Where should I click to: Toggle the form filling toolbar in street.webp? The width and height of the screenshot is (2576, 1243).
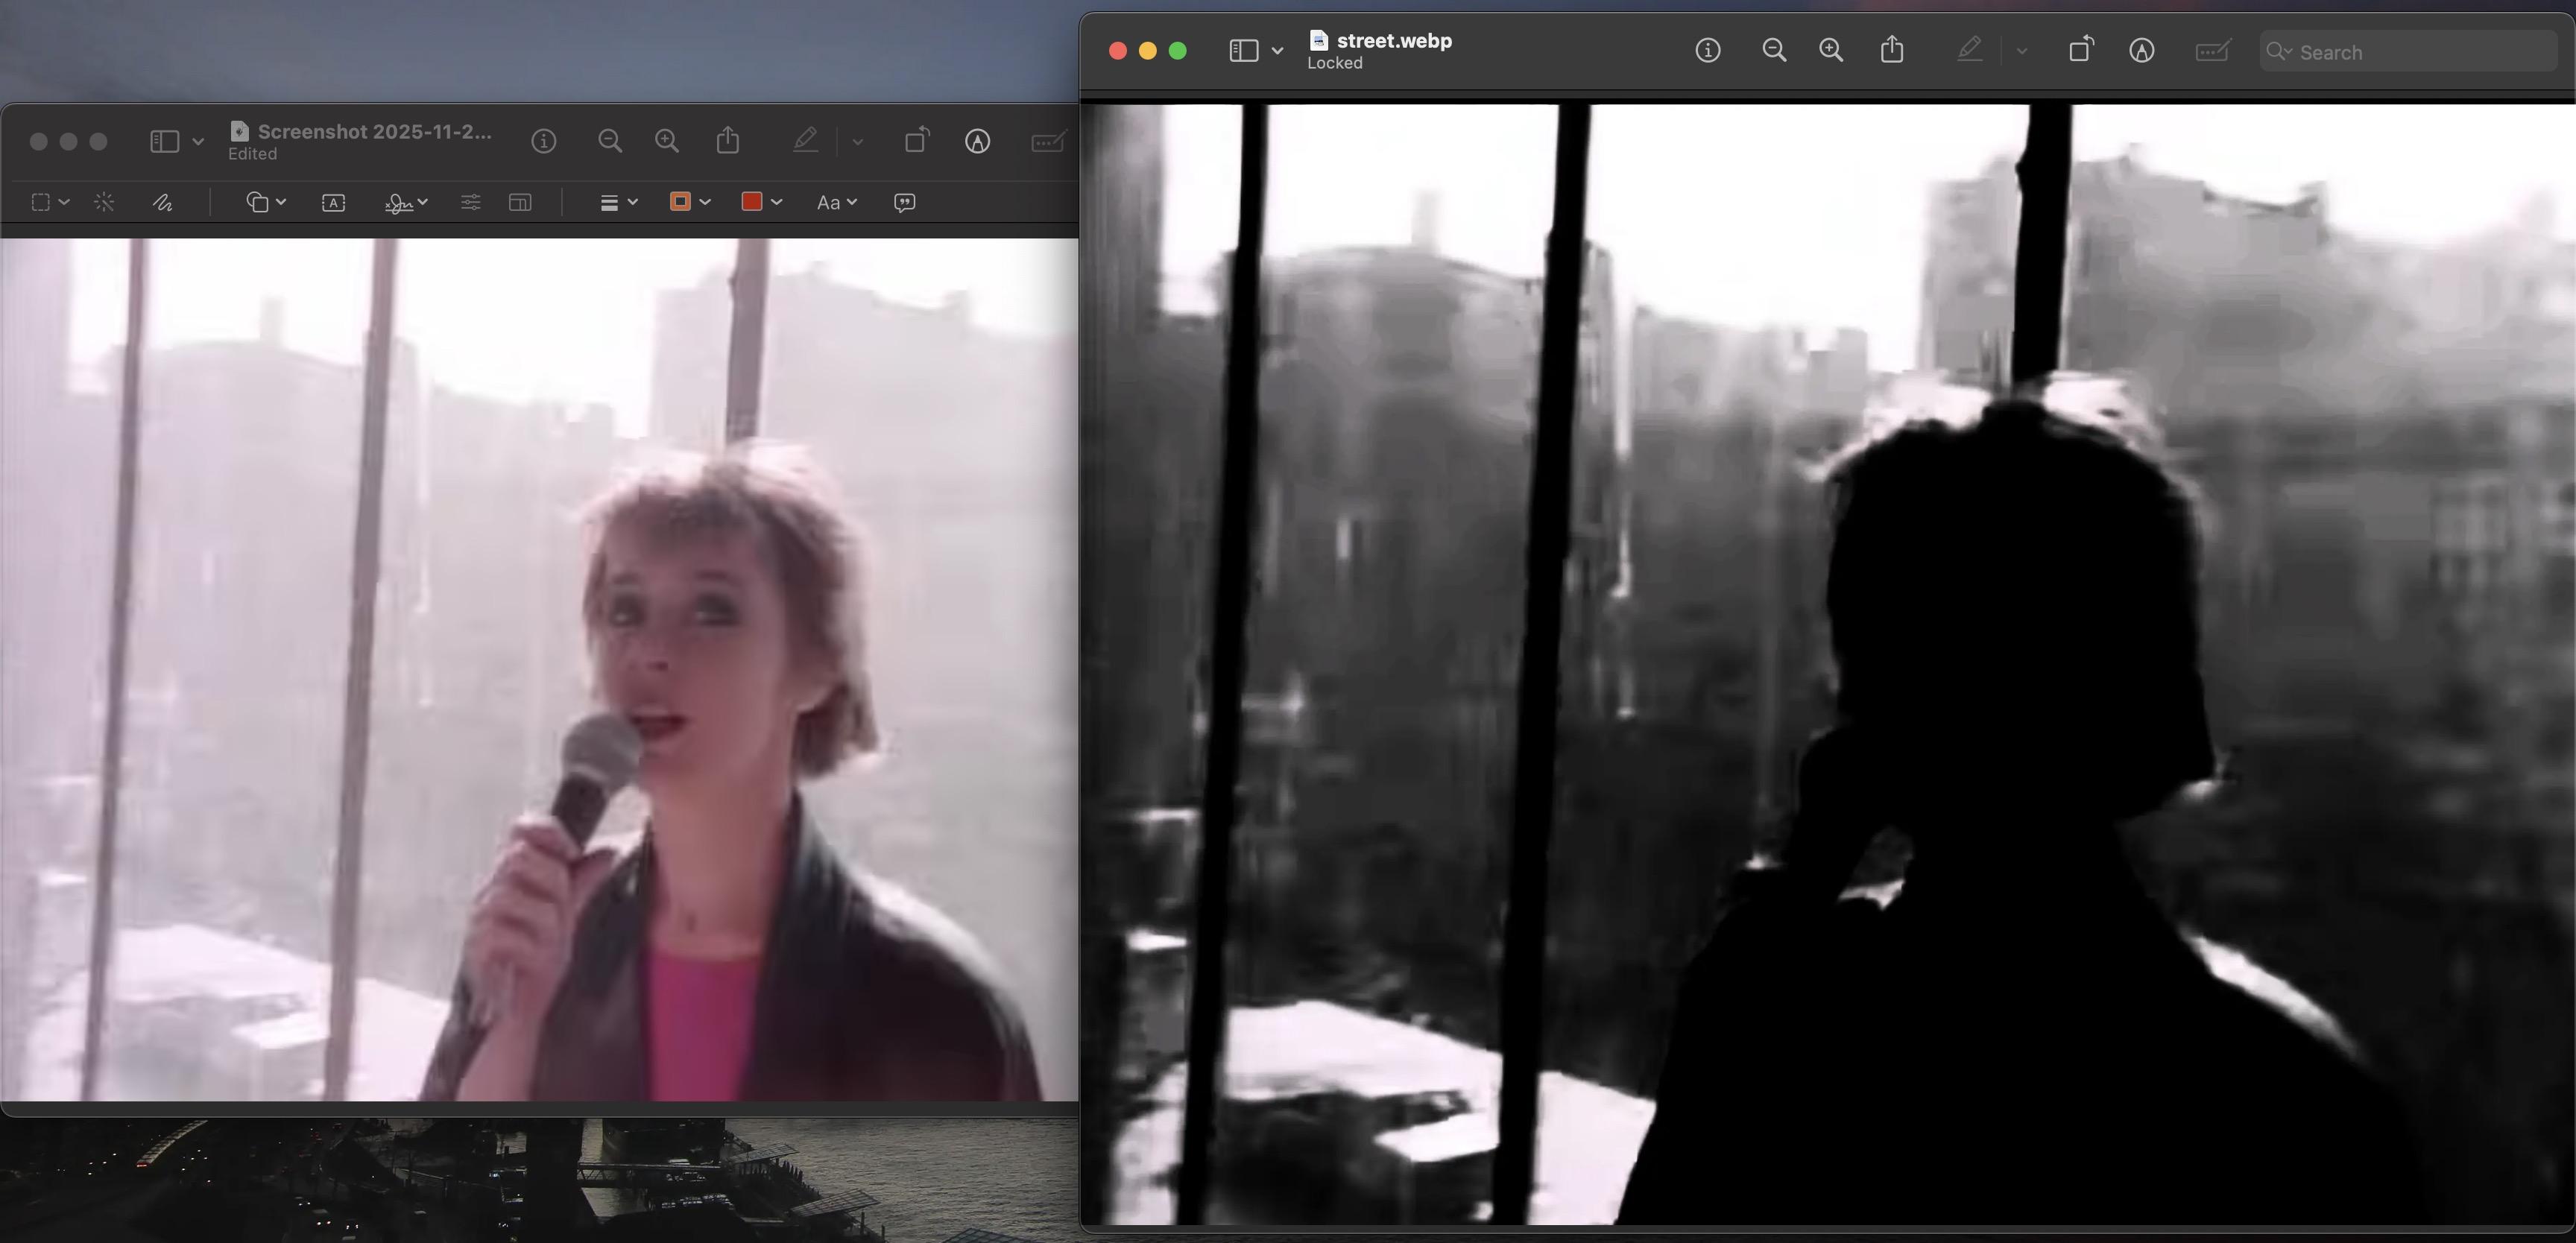tap(2212, 50)
